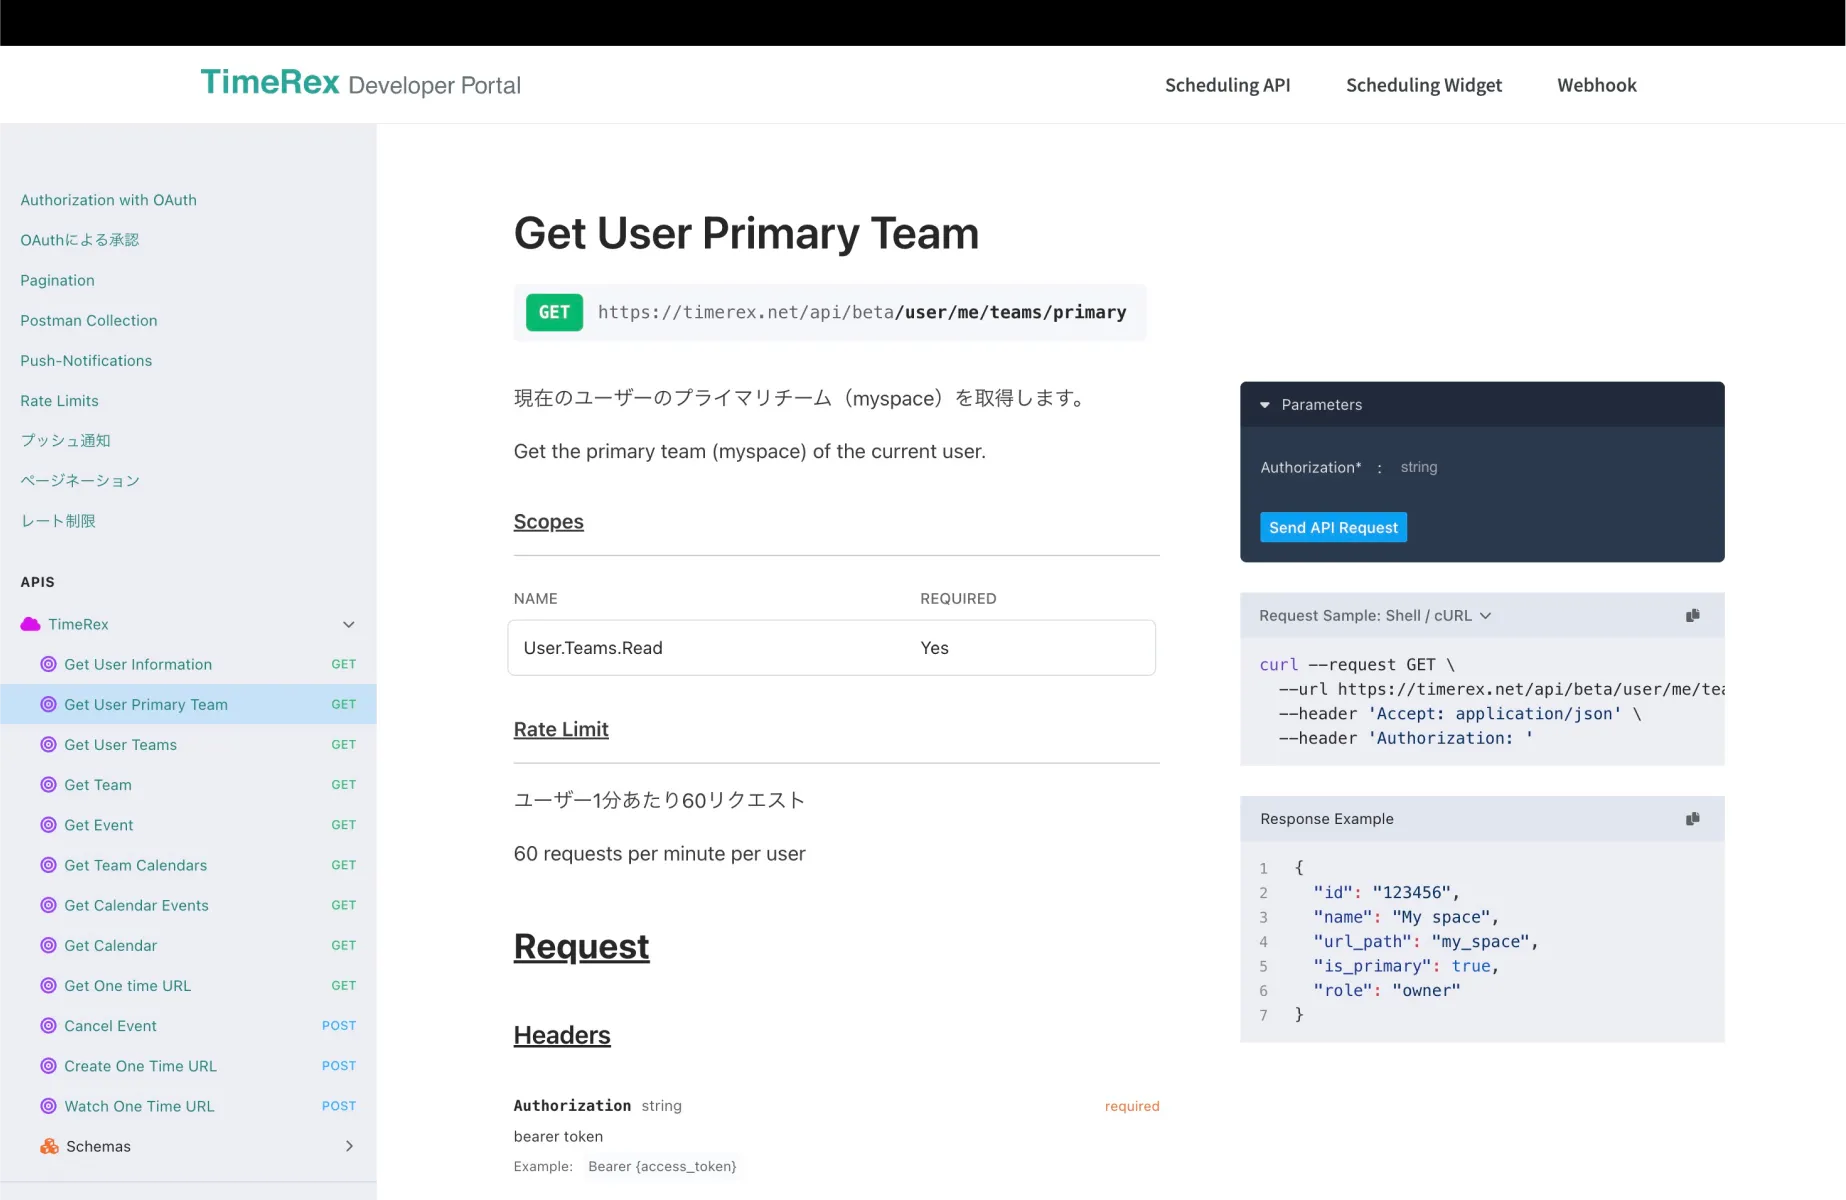The width and height of the screenshot is (1846, 1200).
Task: Select Get User Teams in sidebar
Action: (x=188, y=744)
